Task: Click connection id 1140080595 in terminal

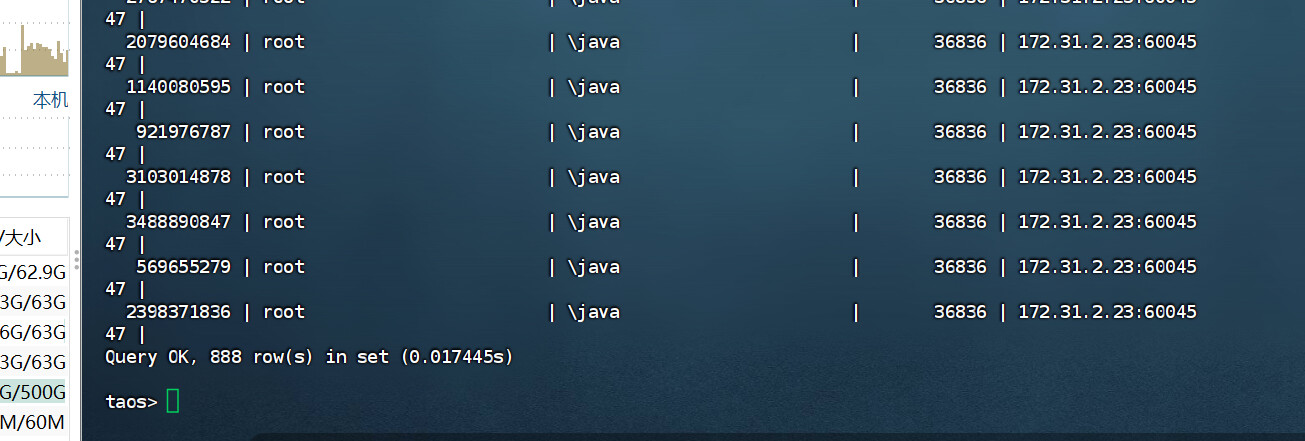Action: [x=178, y=87]
